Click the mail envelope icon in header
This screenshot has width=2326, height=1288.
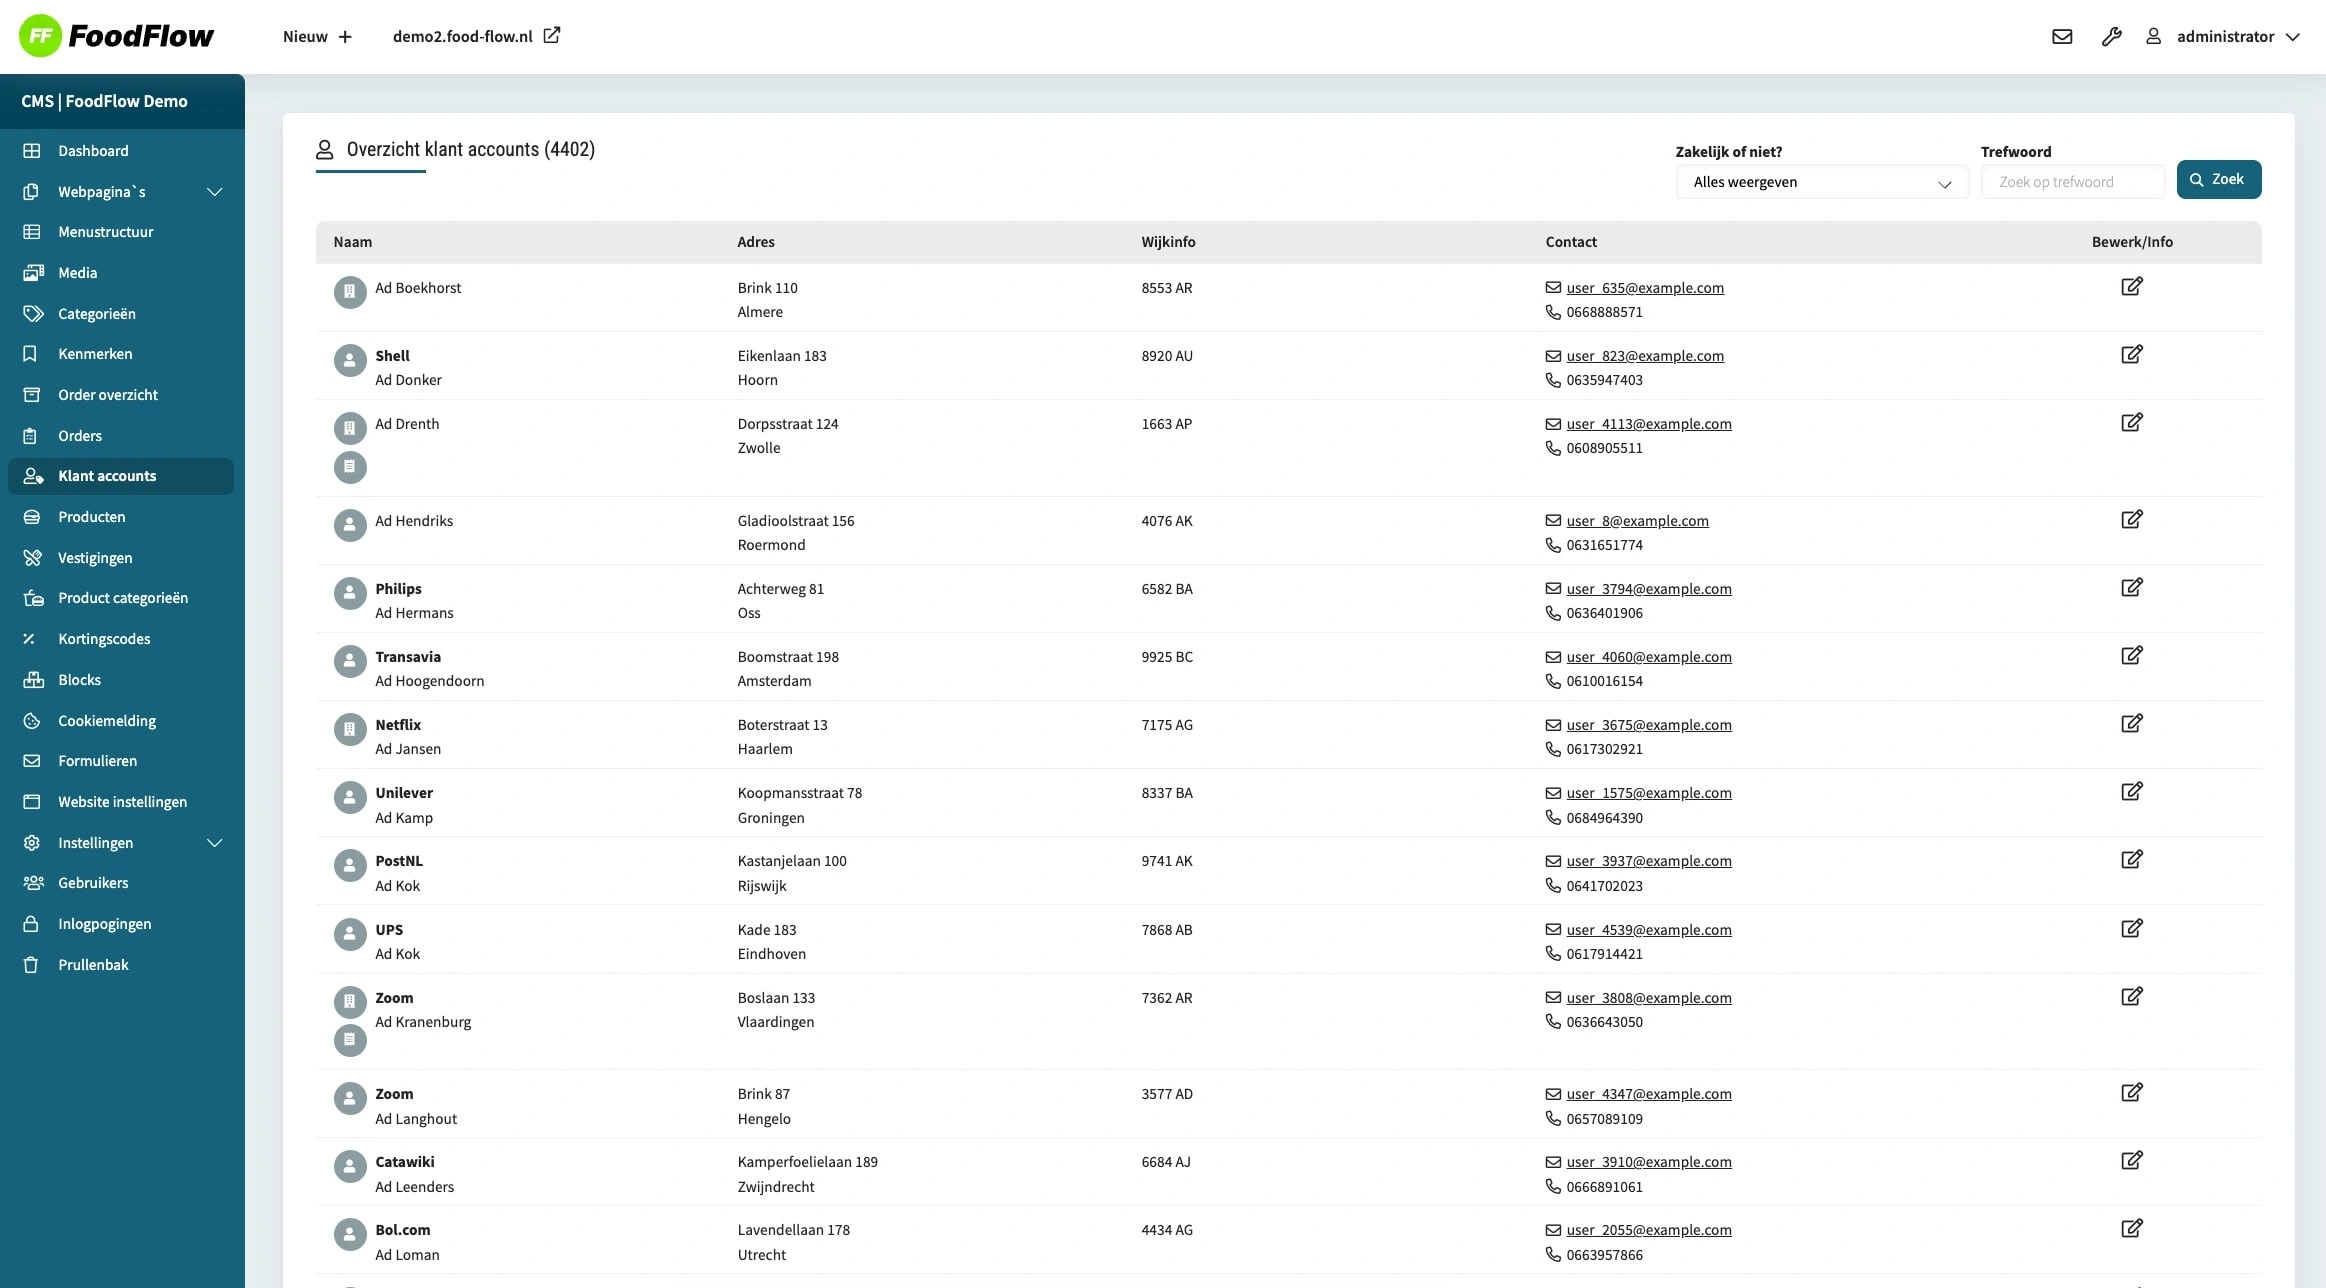2061,37
